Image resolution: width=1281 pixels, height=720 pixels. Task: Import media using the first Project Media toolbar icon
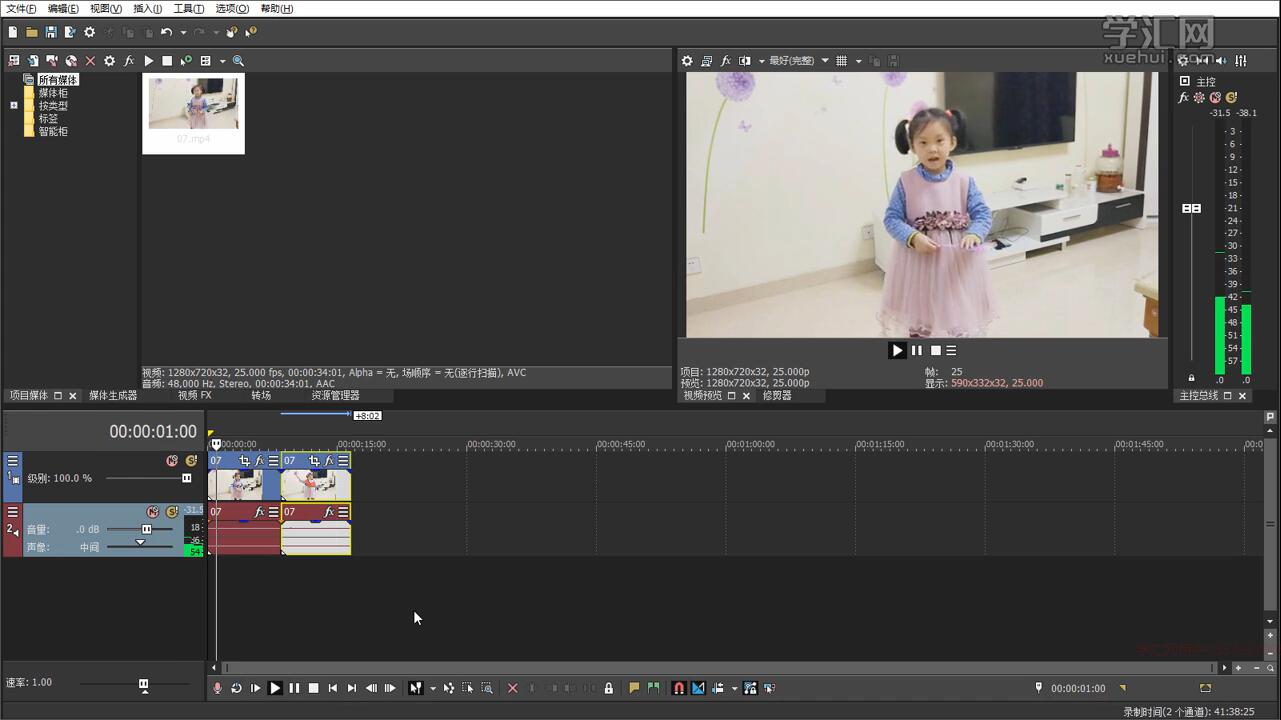tap(13, 61)
